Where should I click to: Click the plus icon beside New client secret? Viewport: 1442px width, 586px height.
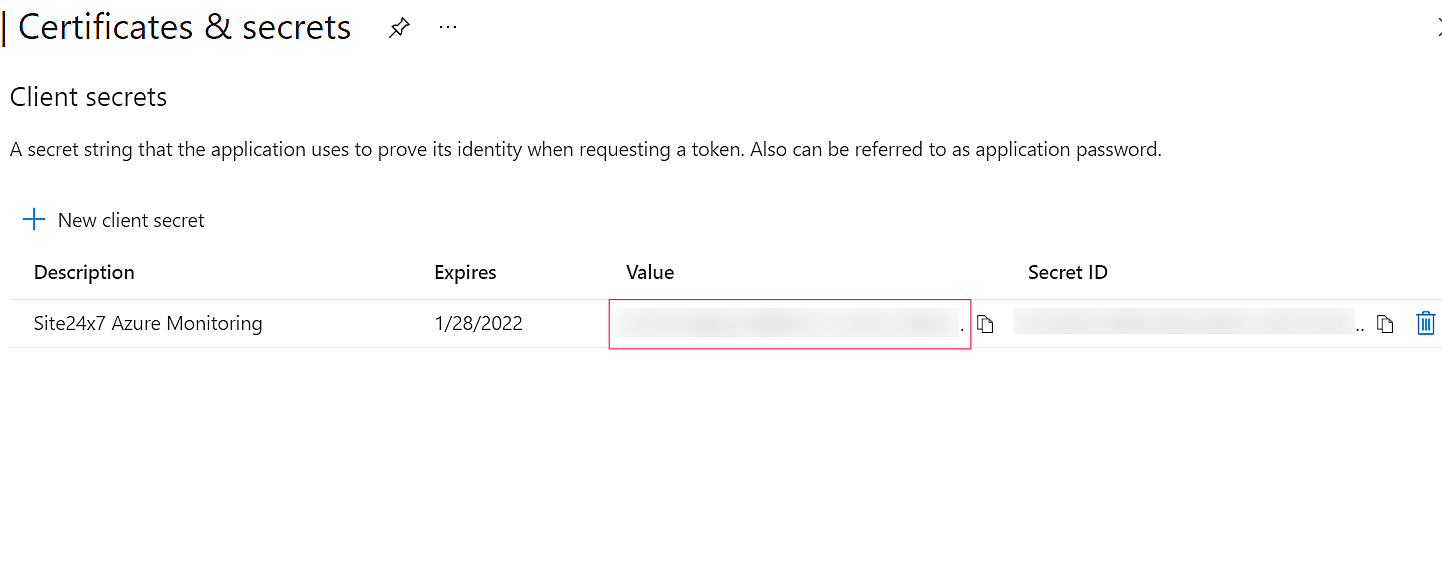[34, 219]
